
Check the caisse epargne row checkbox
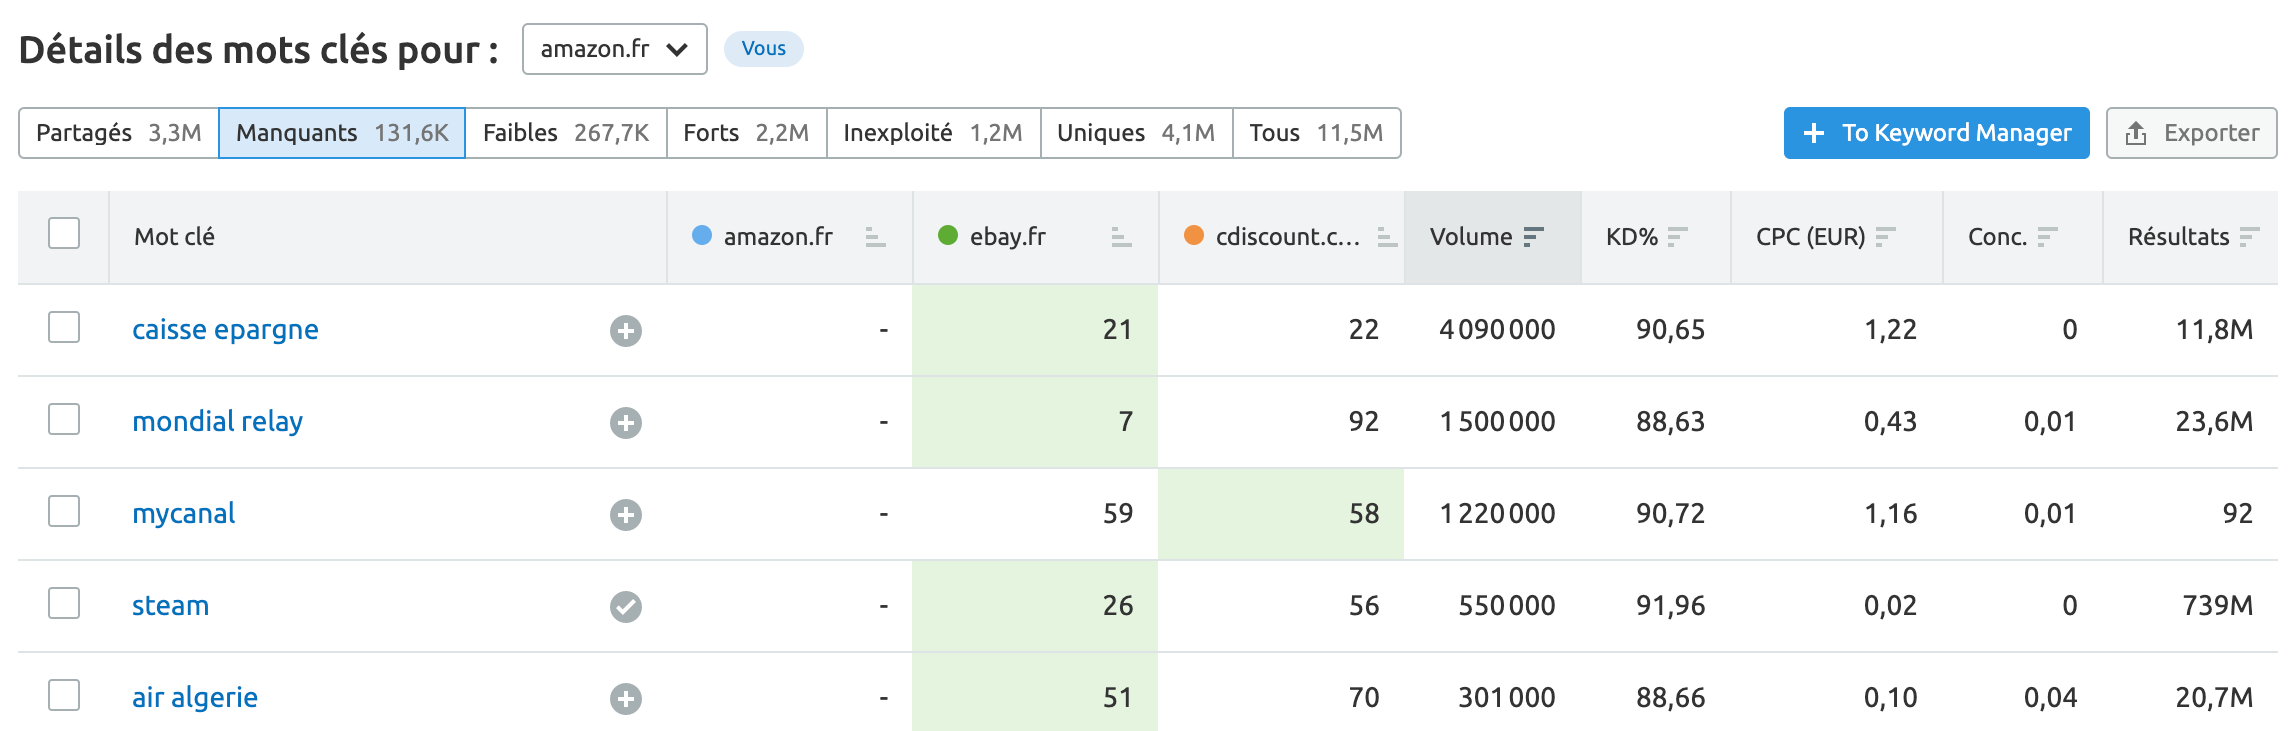64,327
